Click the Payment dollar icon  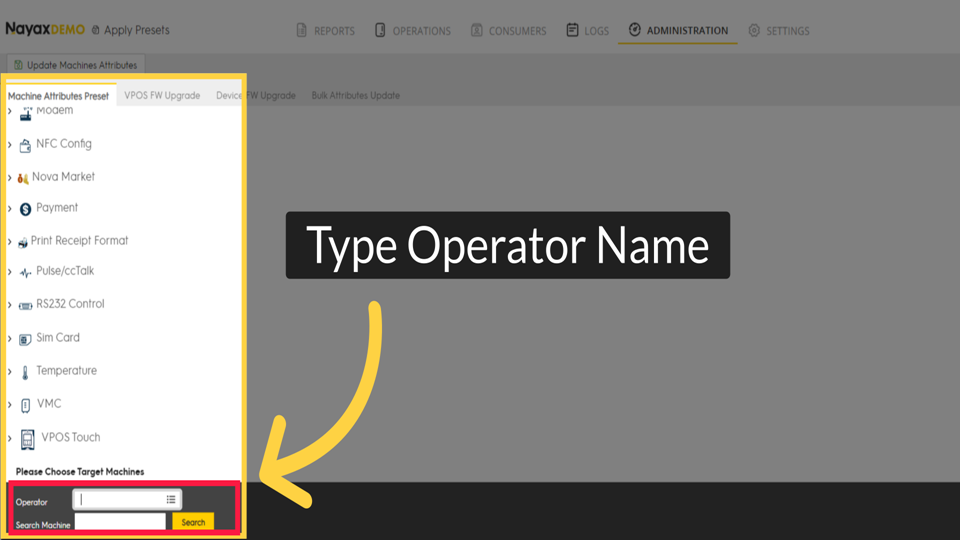point(25,209)
